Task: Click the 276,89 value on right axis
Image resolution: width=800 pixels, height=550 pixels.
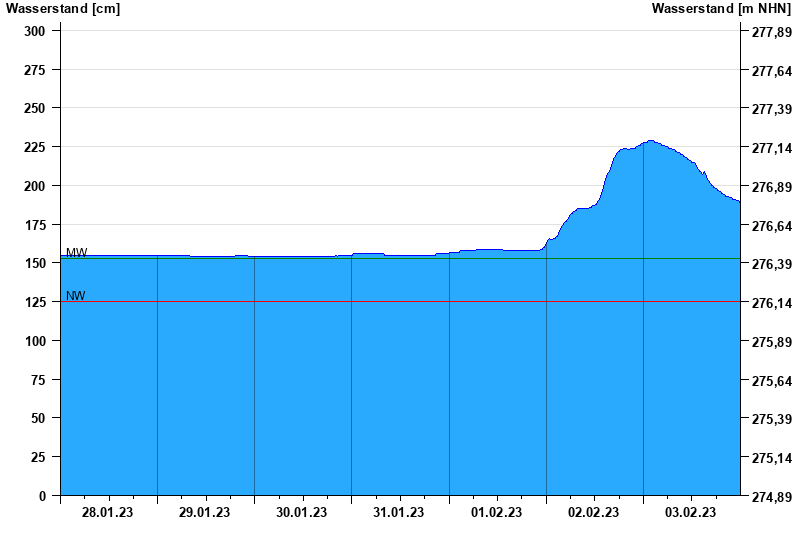Action: (772, 187)
